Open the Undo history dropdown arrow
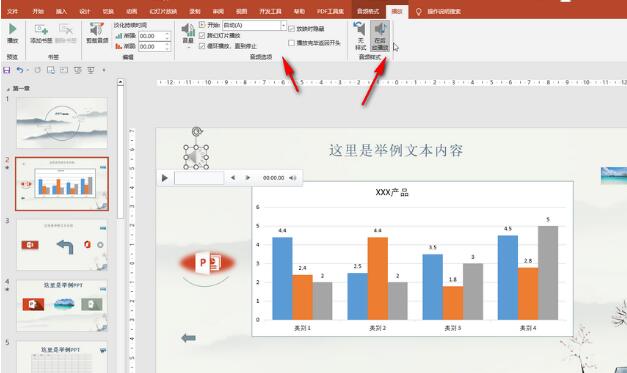The height and width of the screenshot is (373, 627). (28, 70)
